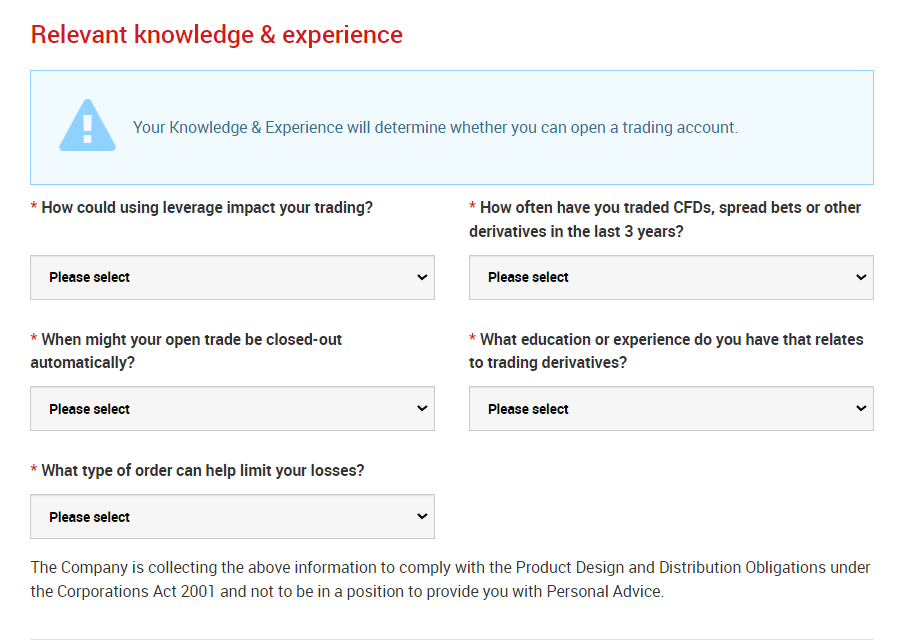Click the chevron arrow on leverage impact dropdown

click(422, 277)
